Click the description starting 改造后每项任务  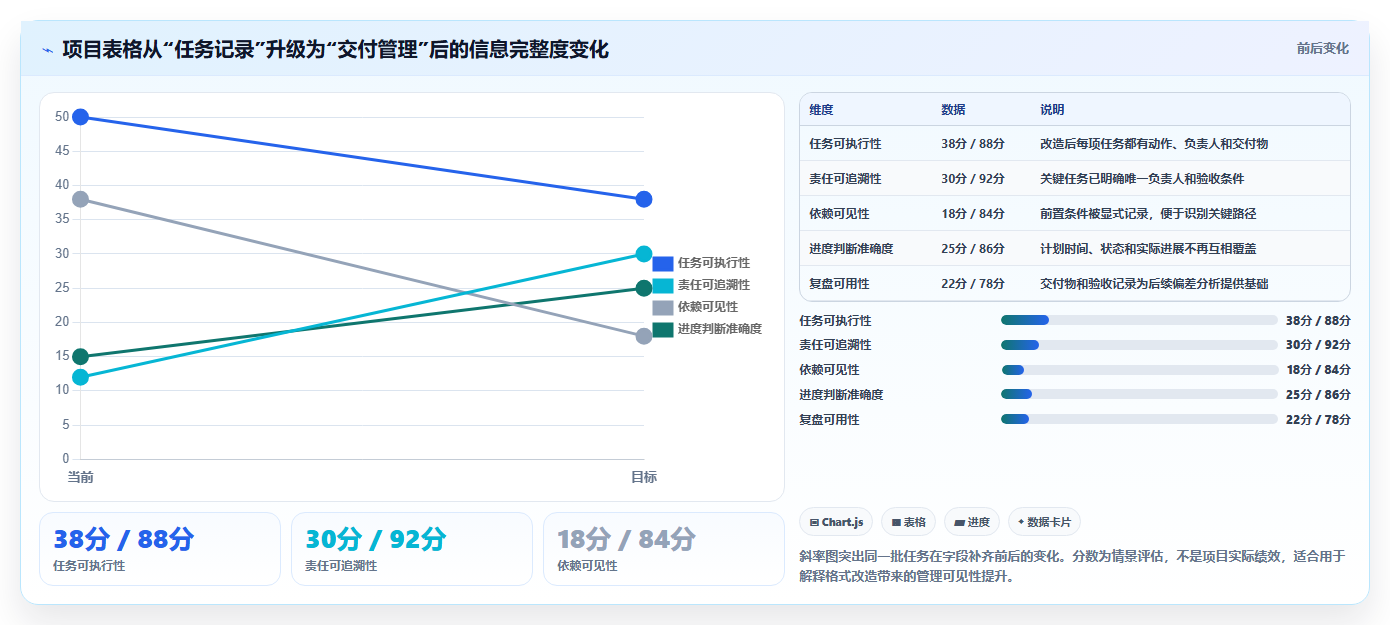pyautogui.click(x=1154, y=144)
